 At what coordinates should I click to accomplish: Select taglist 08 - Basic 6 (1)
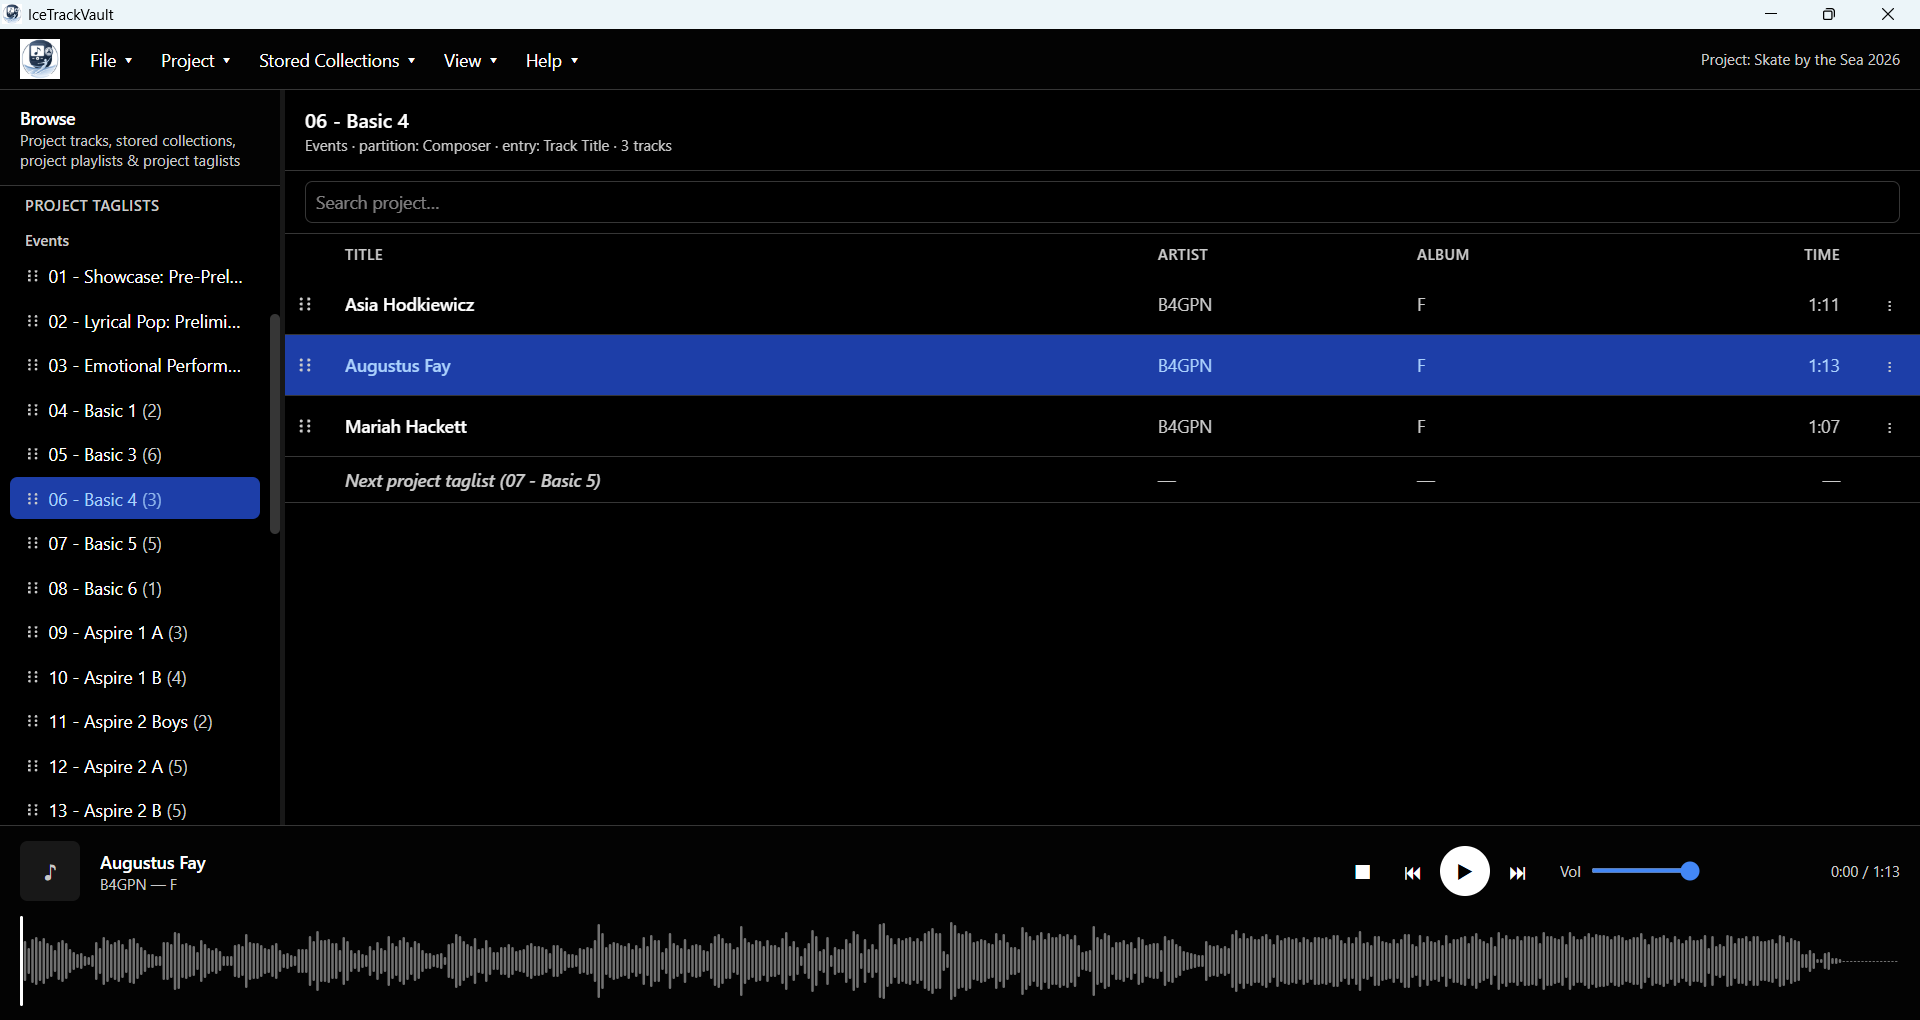pyautogui.click(x=135, y=589)
